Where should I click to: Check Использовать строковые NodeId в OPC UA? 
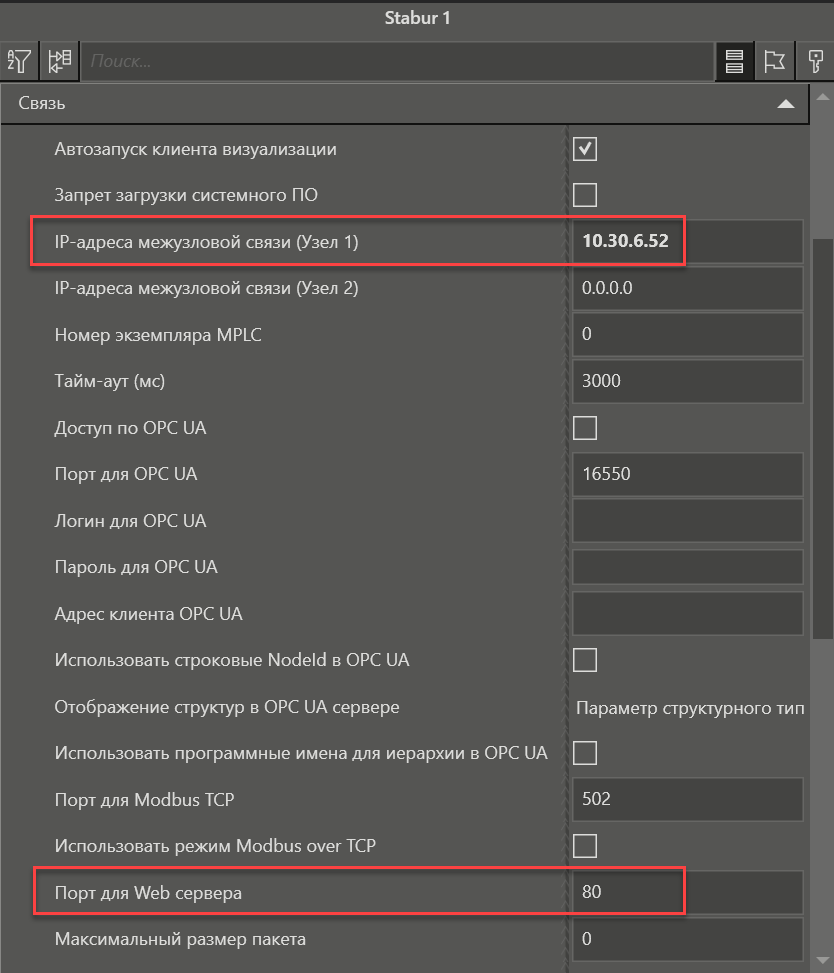coord(585,660)
